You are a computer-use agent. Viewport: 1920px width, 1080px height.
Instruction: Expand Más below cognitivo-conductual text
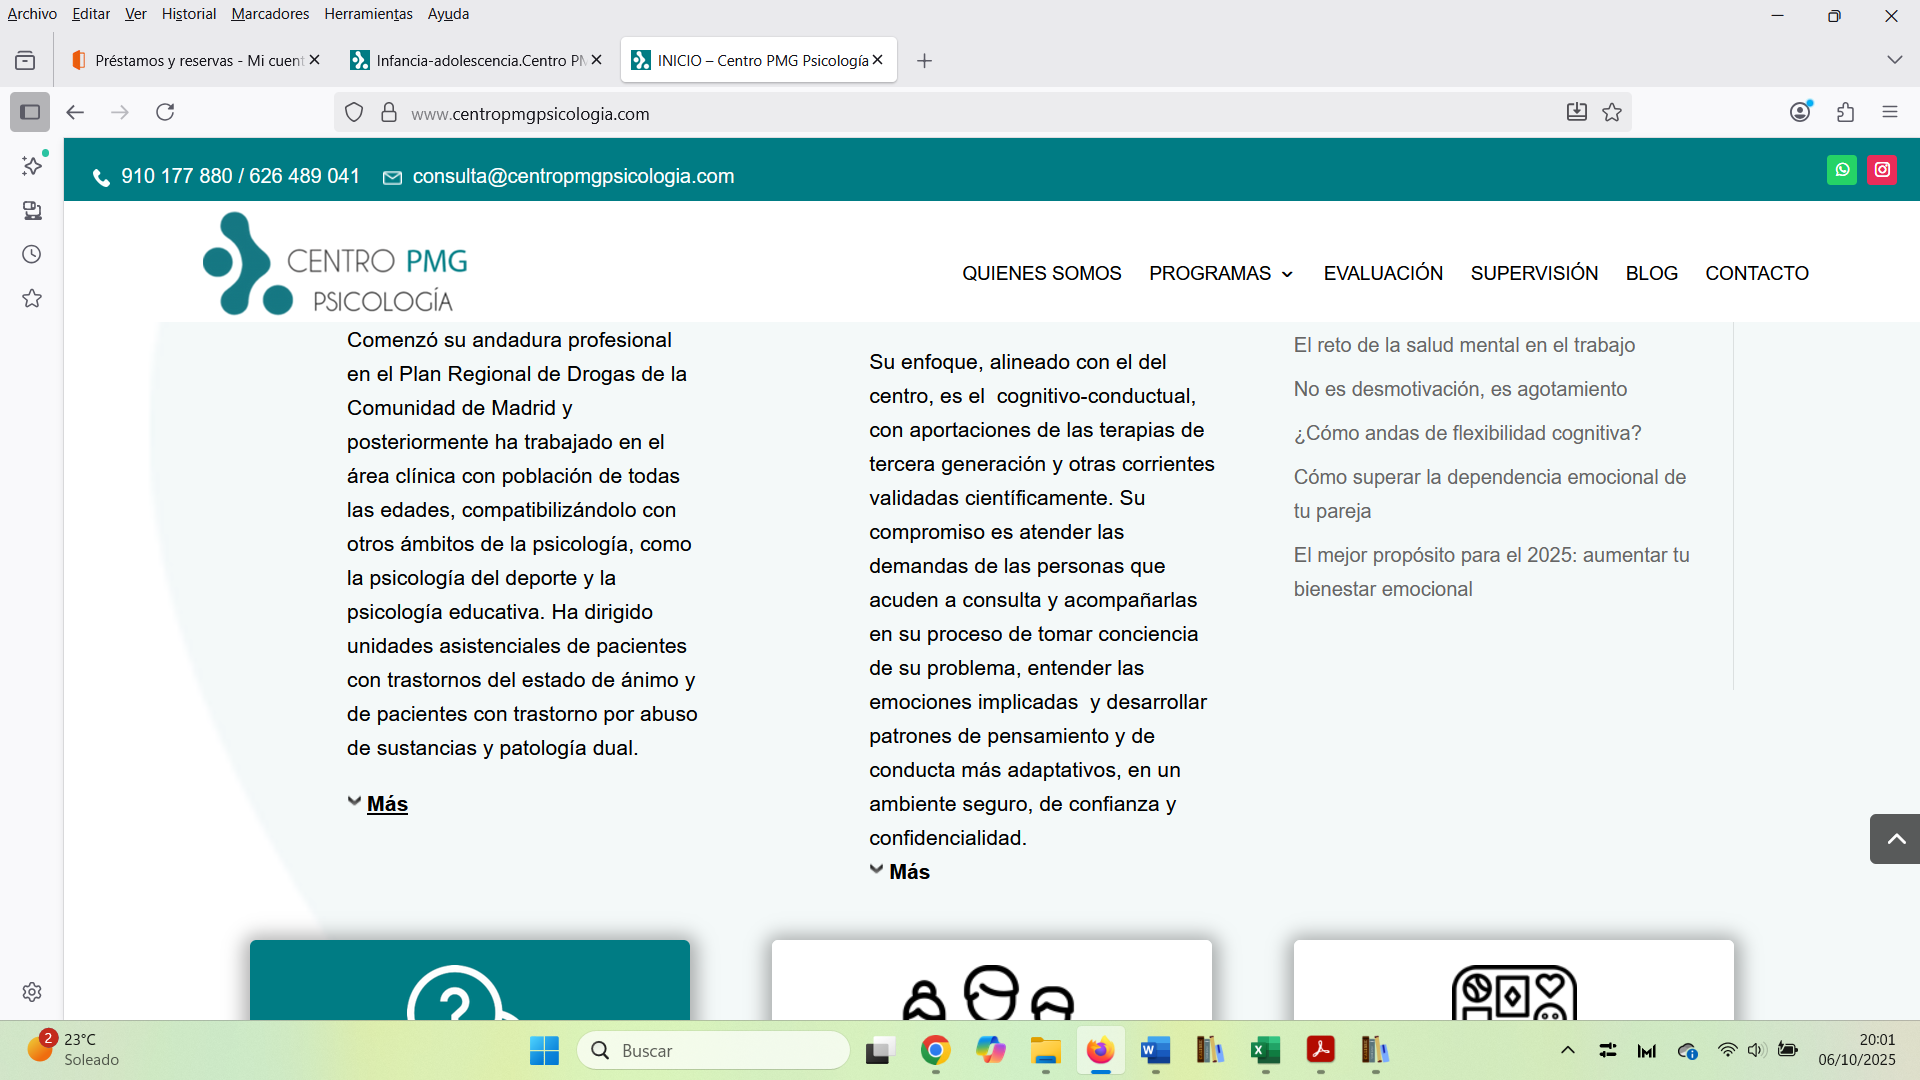908,872
